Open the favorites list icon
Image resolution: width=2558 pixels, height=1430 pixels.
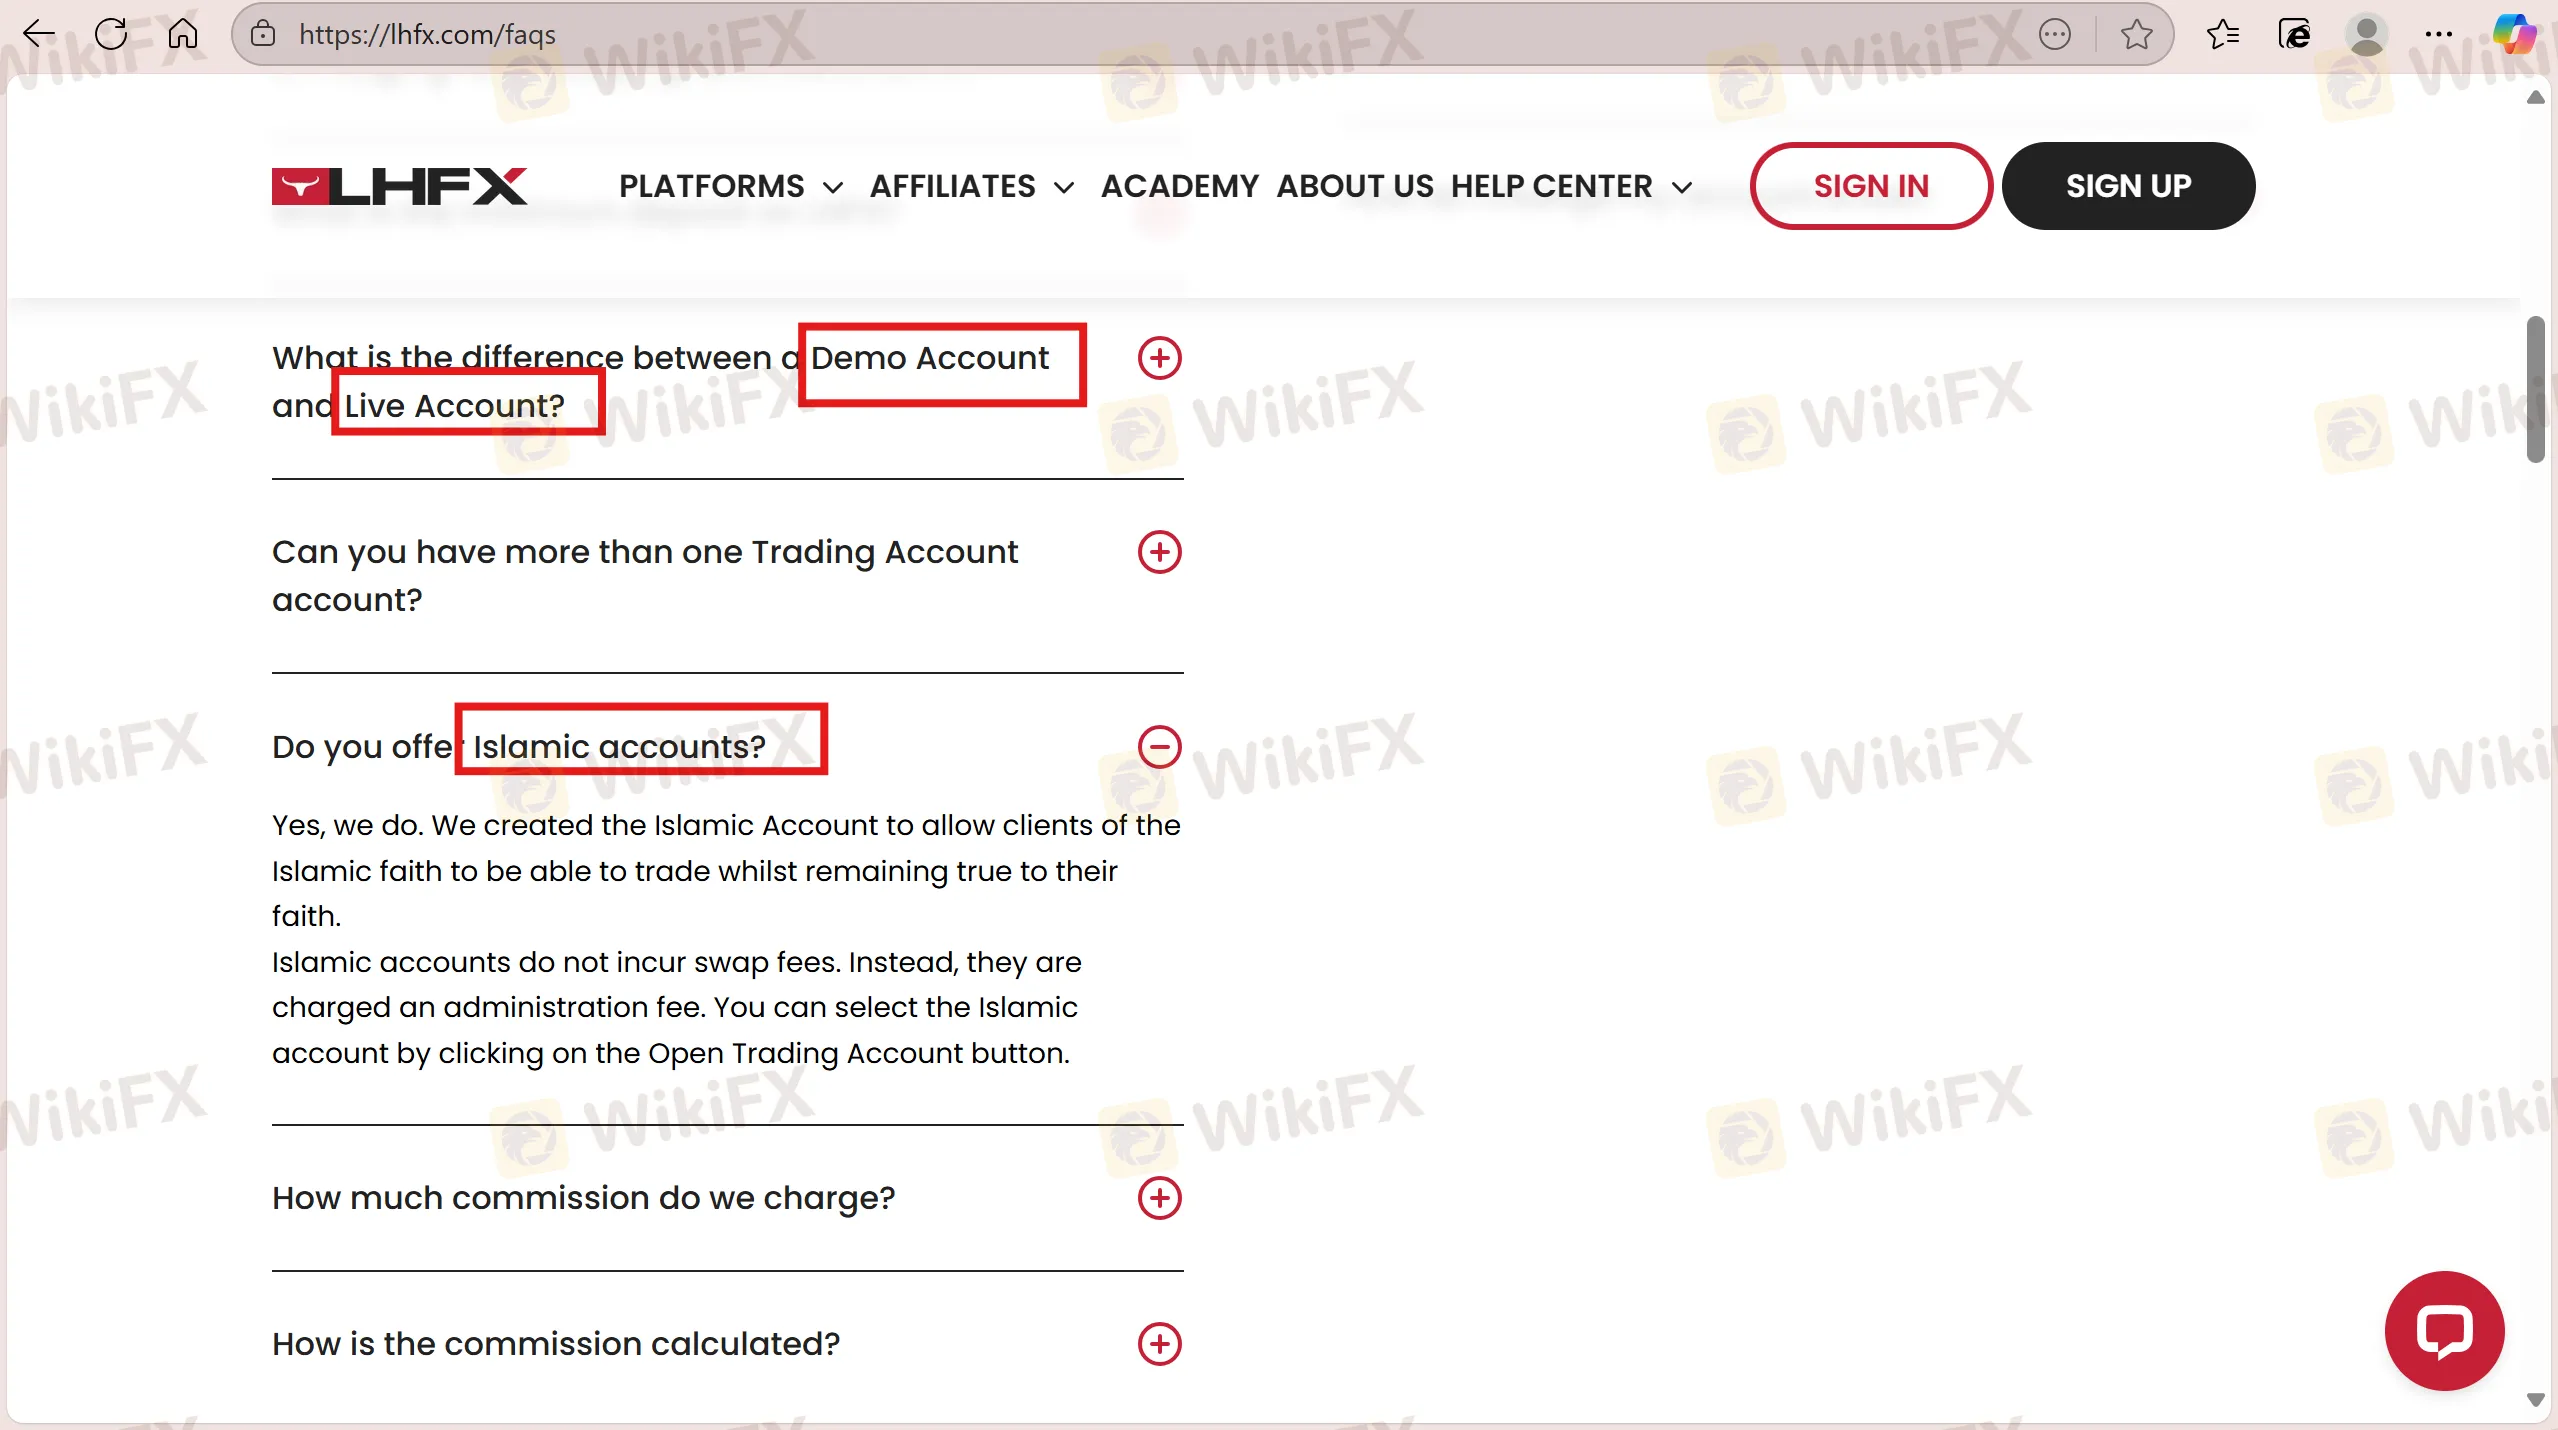click(x=2222, y=34)
